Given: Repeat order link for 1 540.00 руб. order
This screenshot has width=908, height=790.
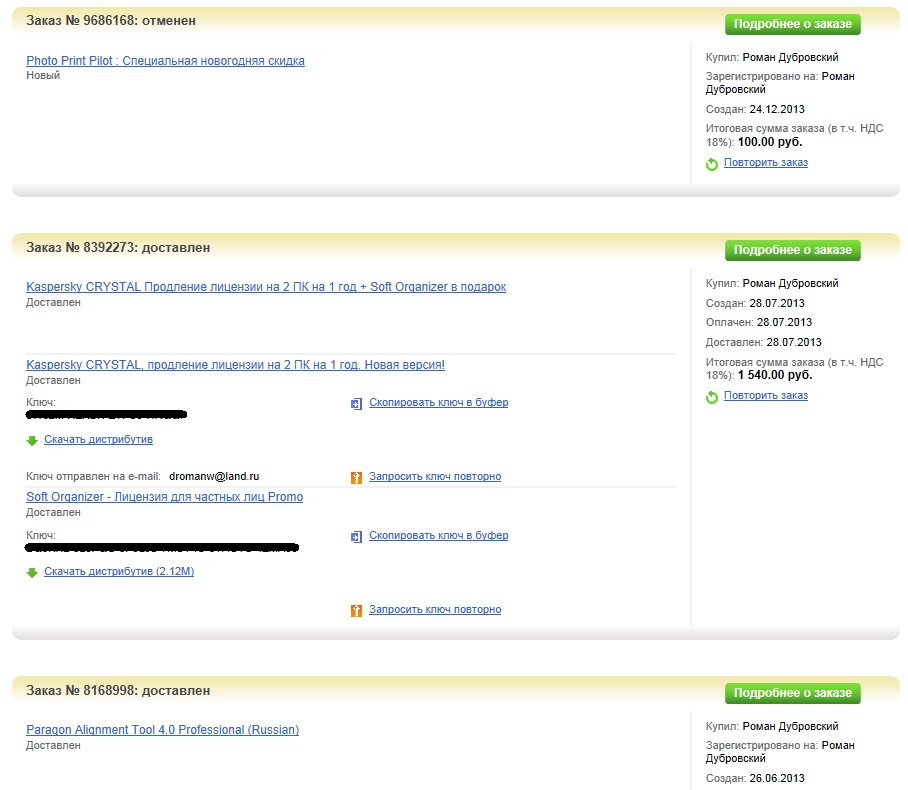Looking at the screenshot, I should point(766,396).
